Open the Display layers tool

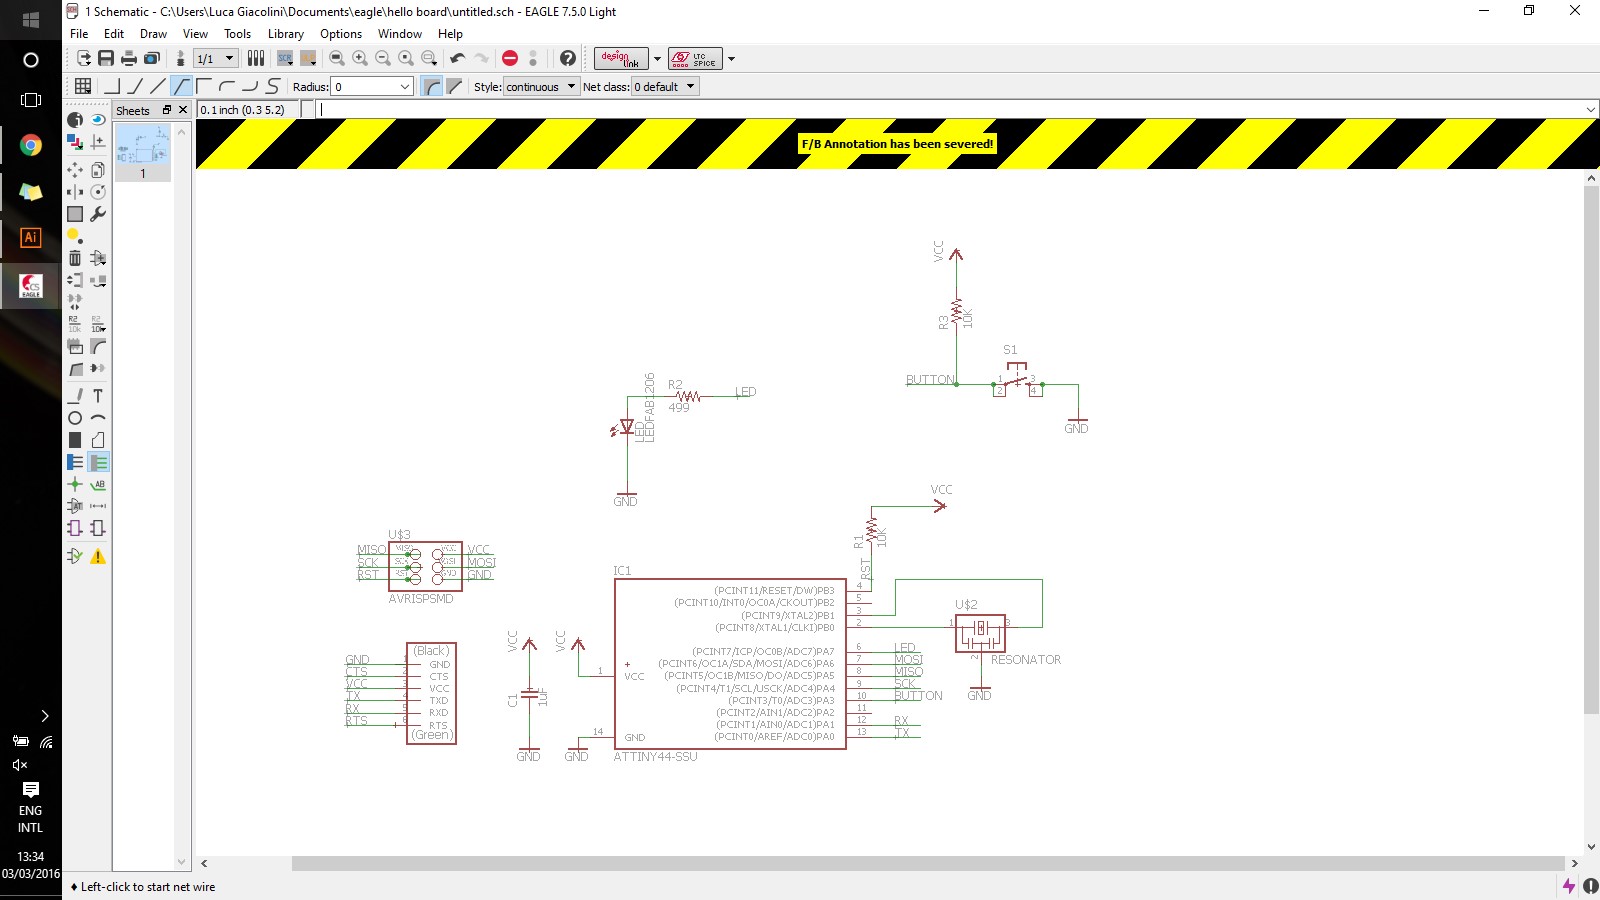coord(75,142)
